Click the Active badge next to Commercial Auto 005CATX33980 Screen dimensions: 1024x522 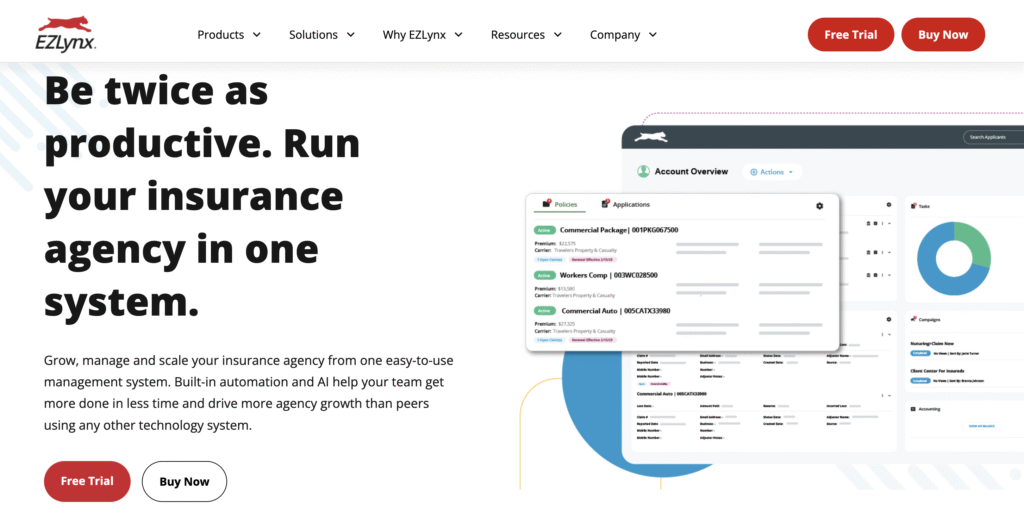[x=544, y=311]
